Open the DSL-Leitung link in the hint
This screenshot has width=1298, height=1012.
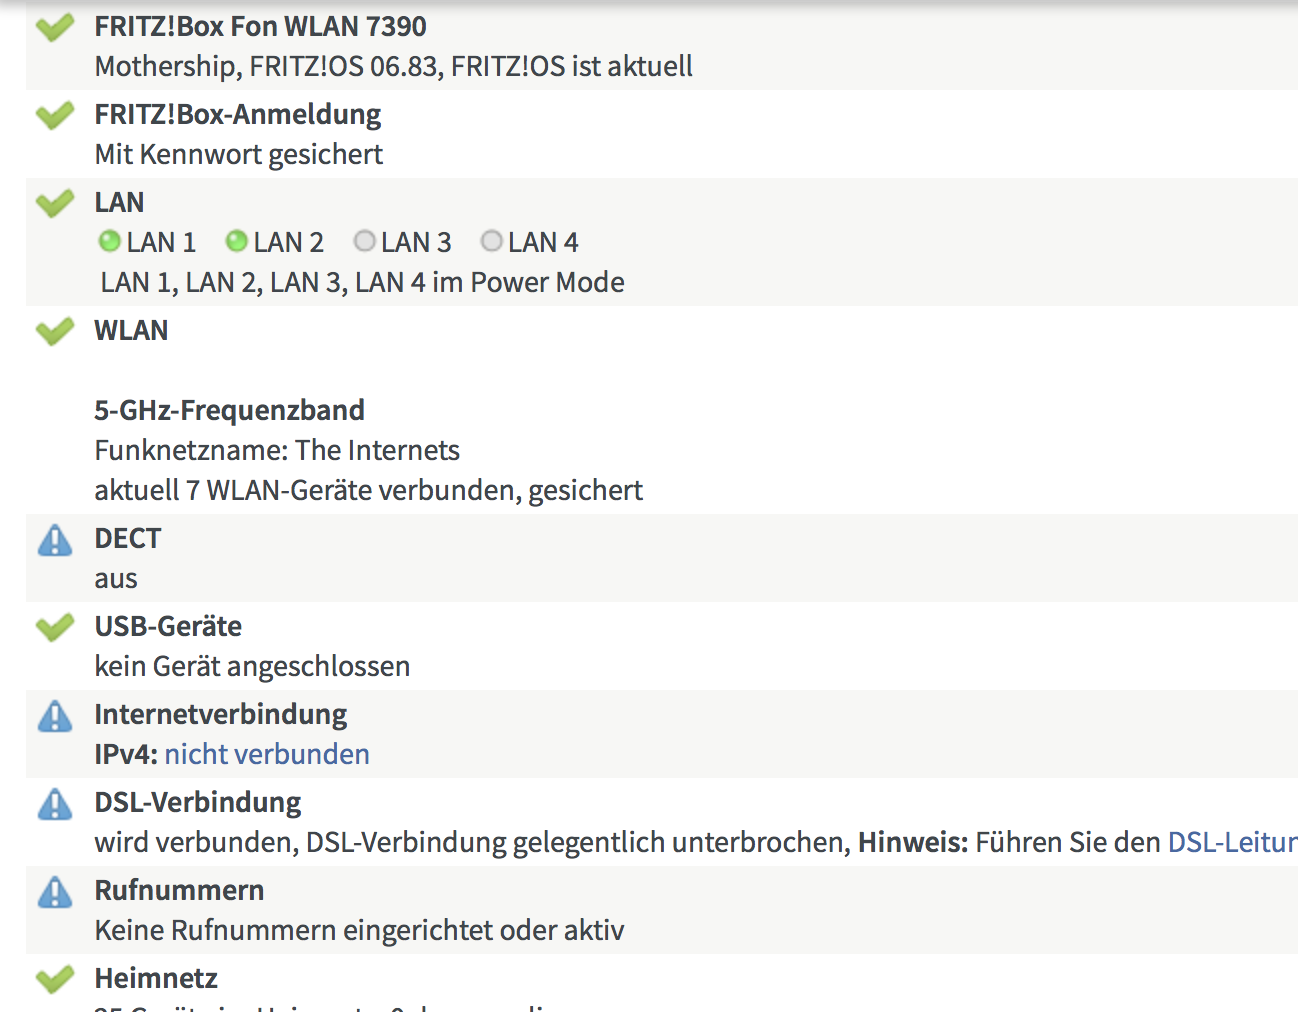[1231, 842]
